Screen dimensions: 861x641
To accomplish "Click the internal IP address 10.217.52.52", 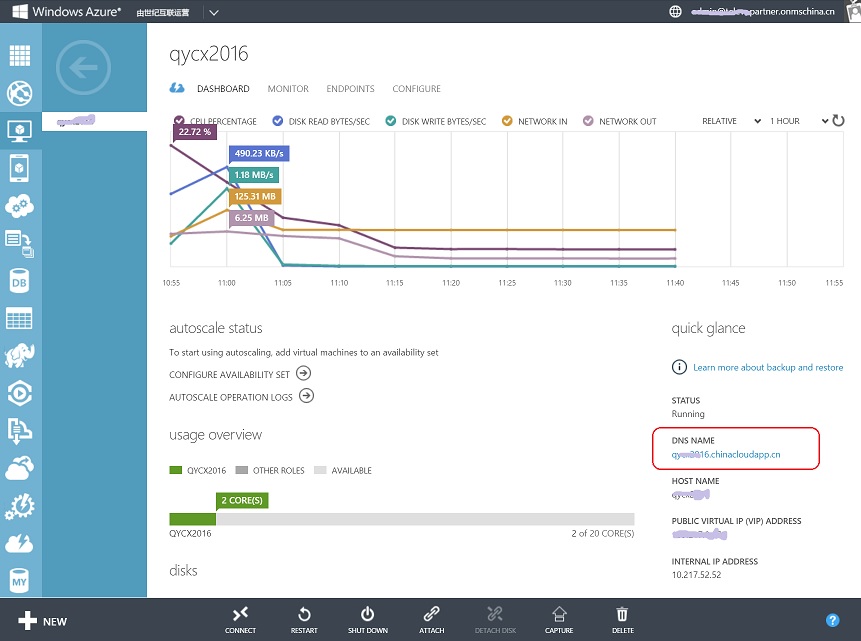I will click(696, 575).
